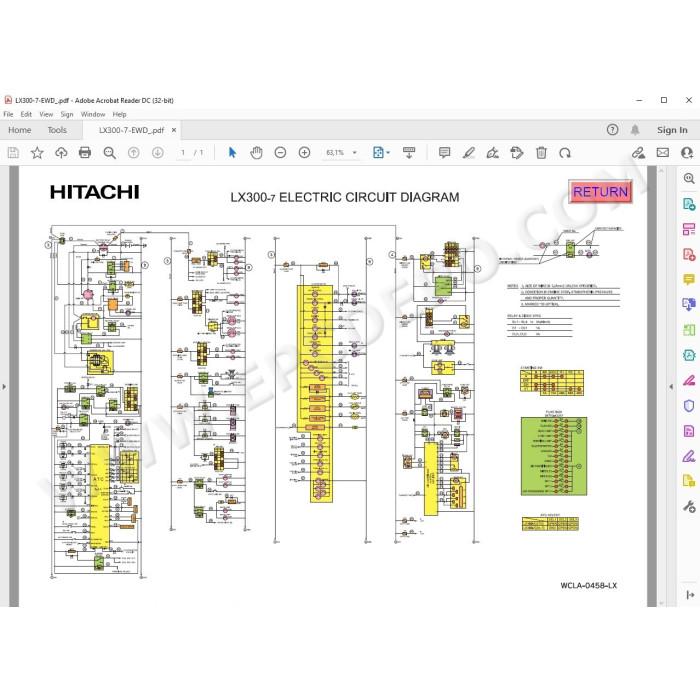
Task: Switch to the Home tab
Action: (20, 130)
